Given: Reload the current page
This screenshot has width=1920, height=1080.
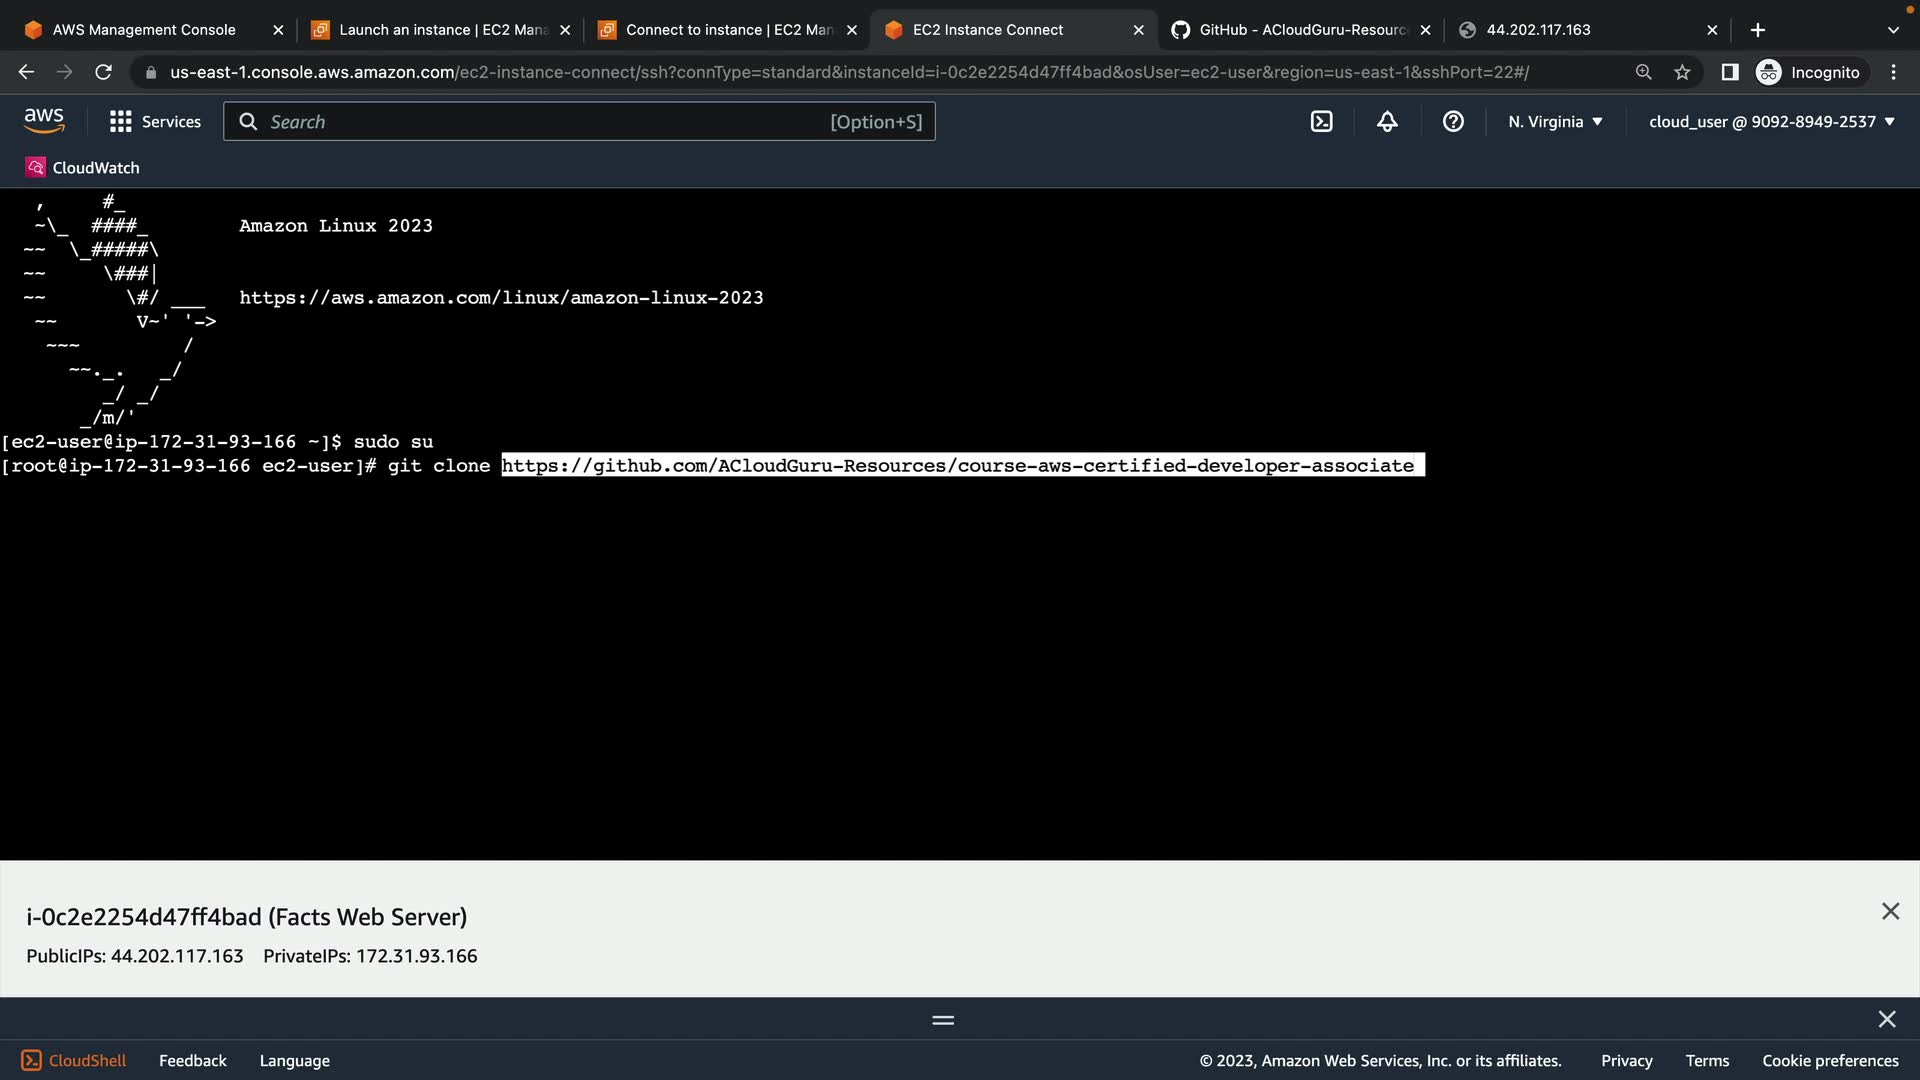Looking at the screenshot, I should [103, 72].
